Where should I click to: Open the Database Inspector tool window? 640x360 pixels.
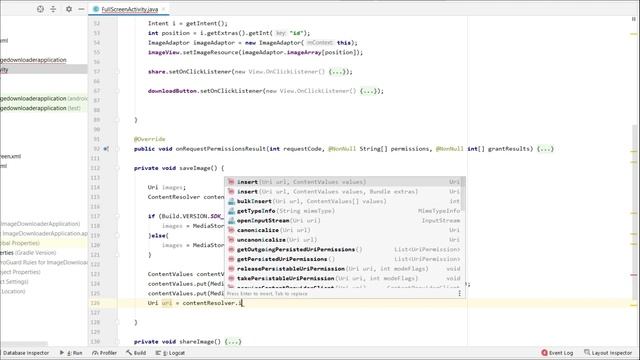click(x=26, y=353)
